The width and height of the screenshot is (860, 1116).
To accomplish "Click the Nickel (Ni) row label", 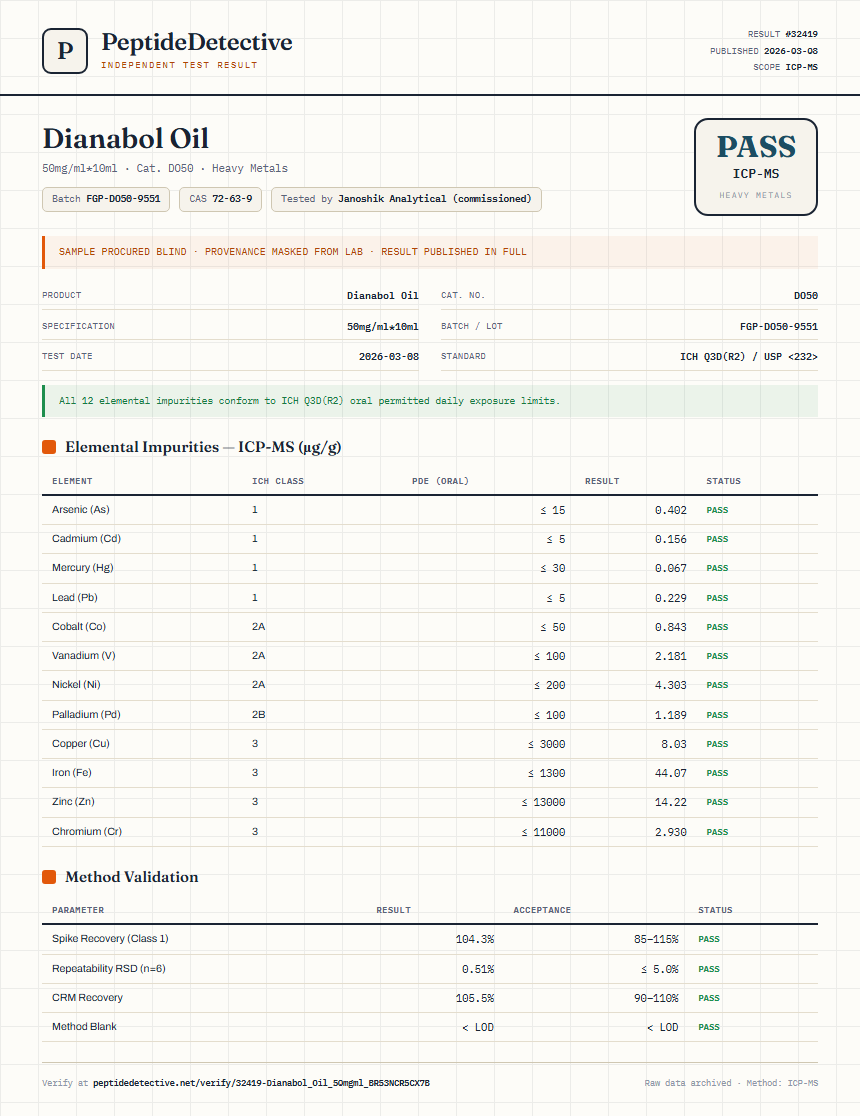I will pyautogui.click(x=76, y=685).
